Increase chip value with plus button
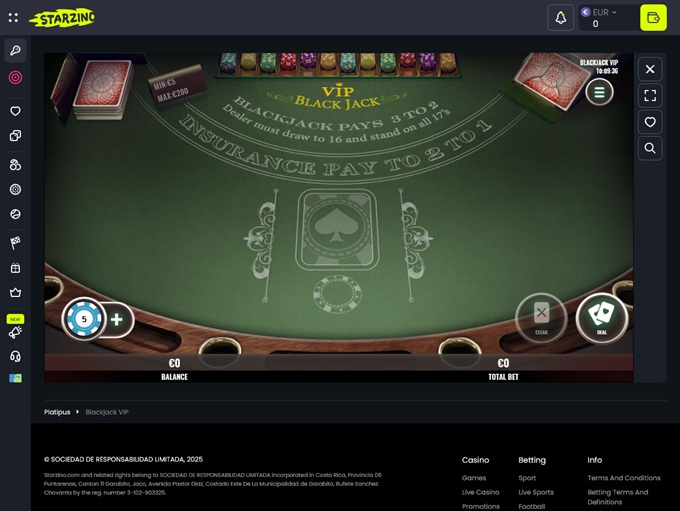 click(117, 320)
